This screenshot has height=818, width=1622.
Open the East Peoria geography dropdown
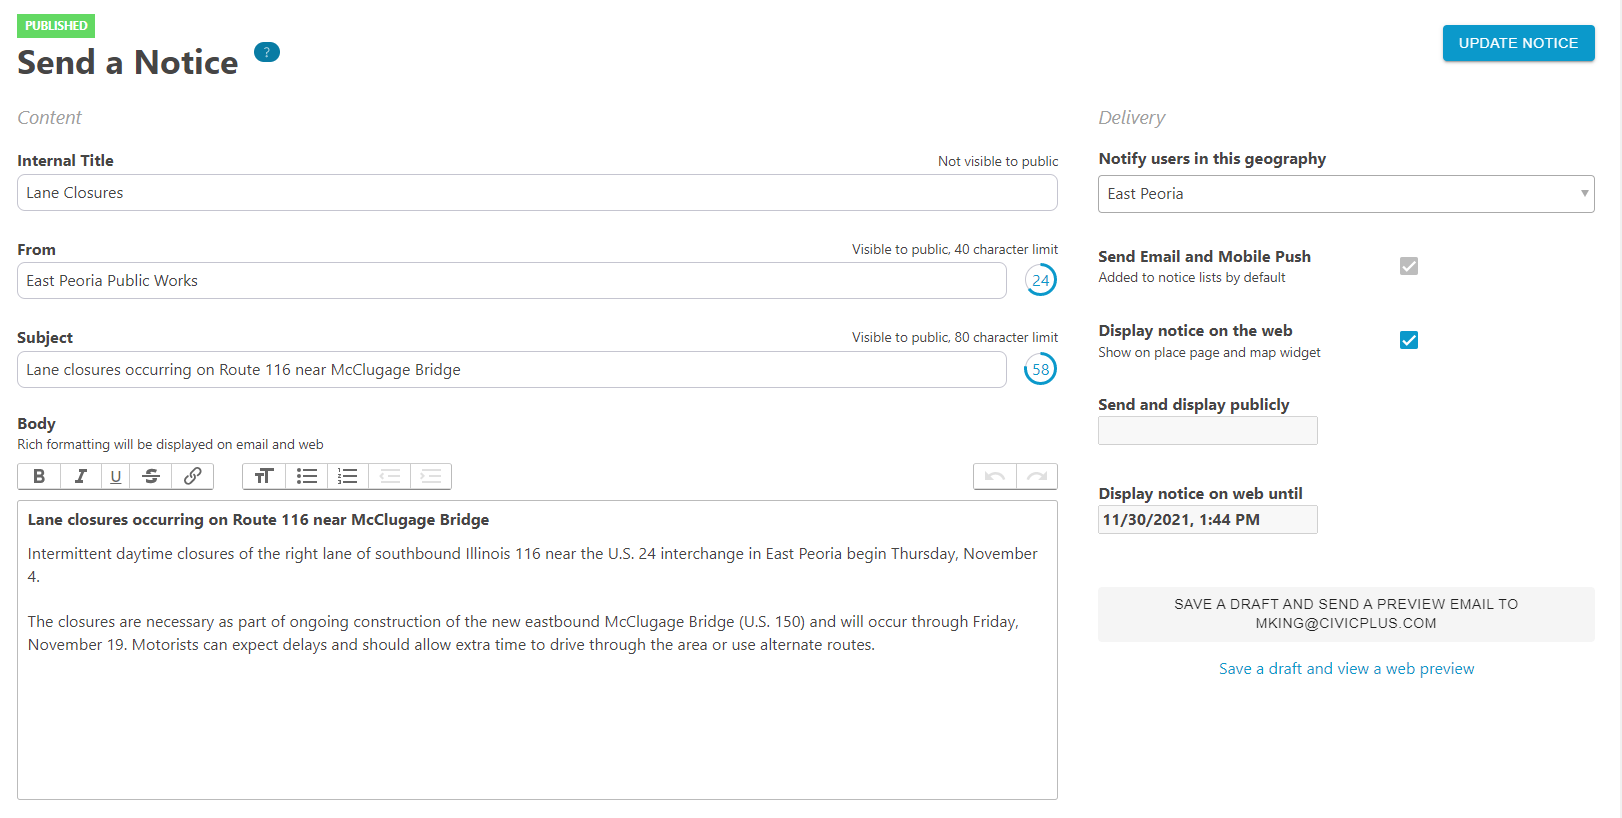(x=1346, y=194)
